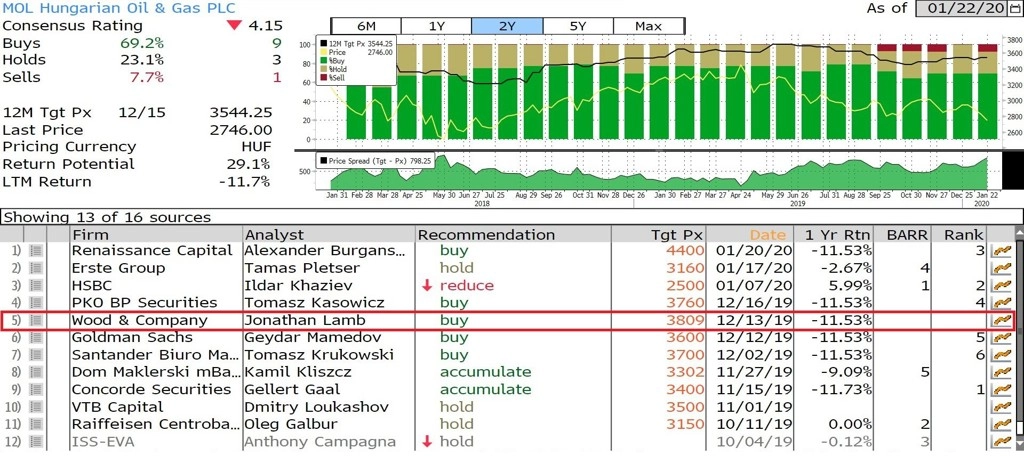Open the chart icon in the Renaissance Capital row
Screen dimensions: 1024x456
1000,251
